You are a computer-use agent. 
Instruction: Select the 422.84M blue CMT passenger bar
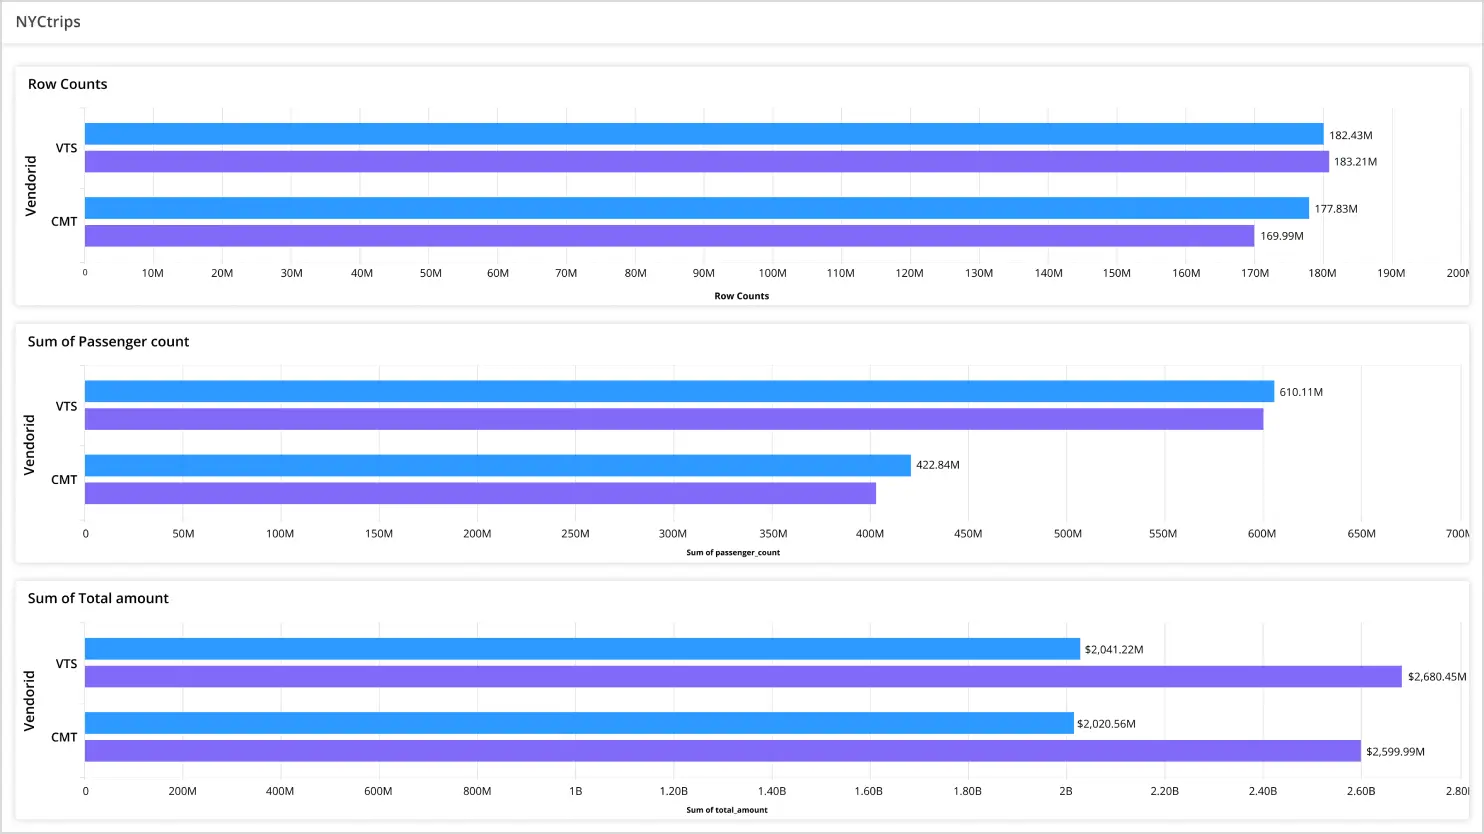[497, 465]
